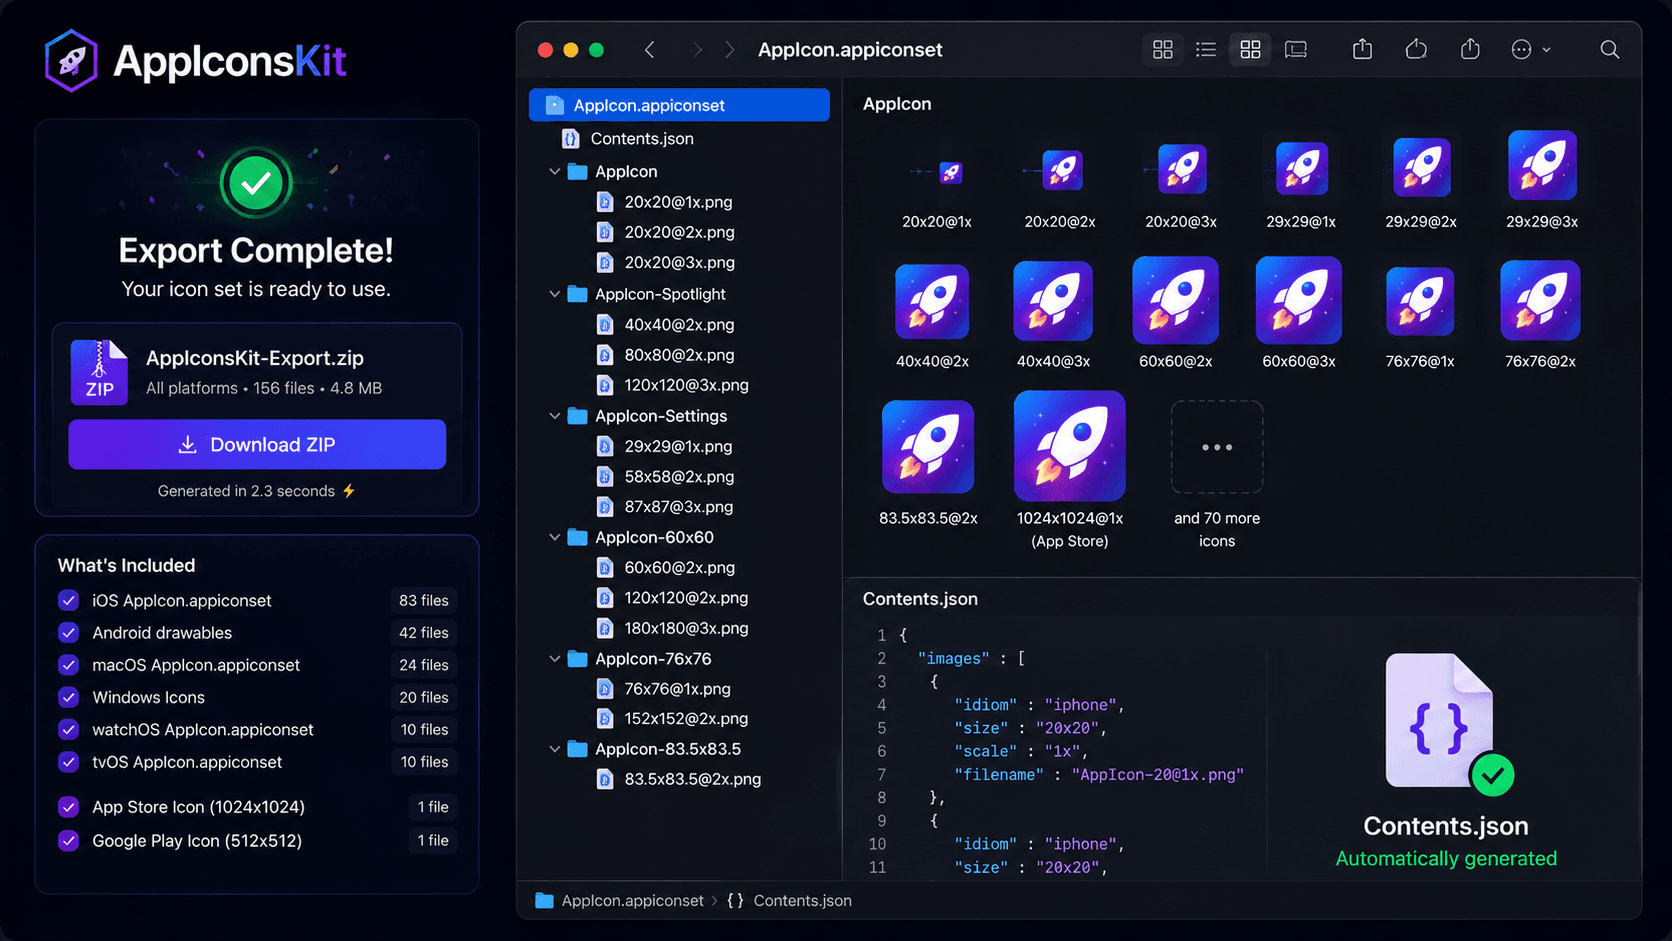The width and height of the screenshot is (1672, 941).
Task: Select the 76x76@1x icon thumbnail
Action: pos(1420,301)
